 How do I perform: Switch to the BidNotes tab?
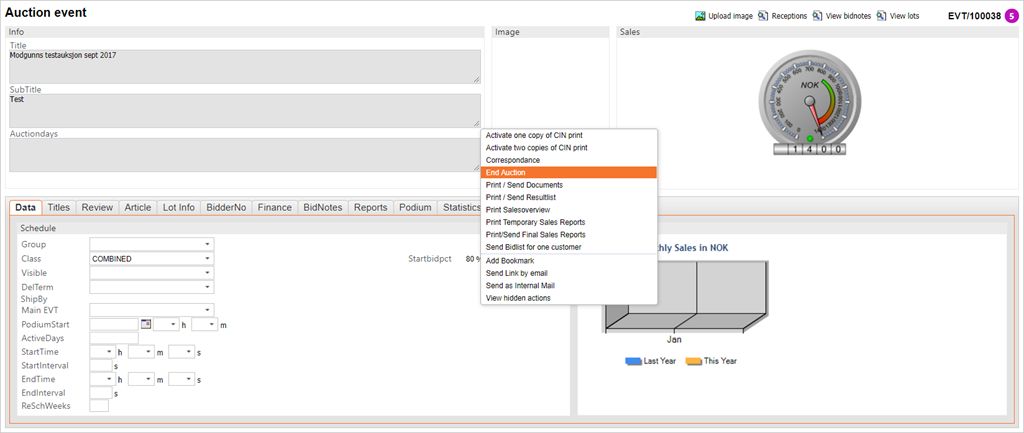point(322,208)
